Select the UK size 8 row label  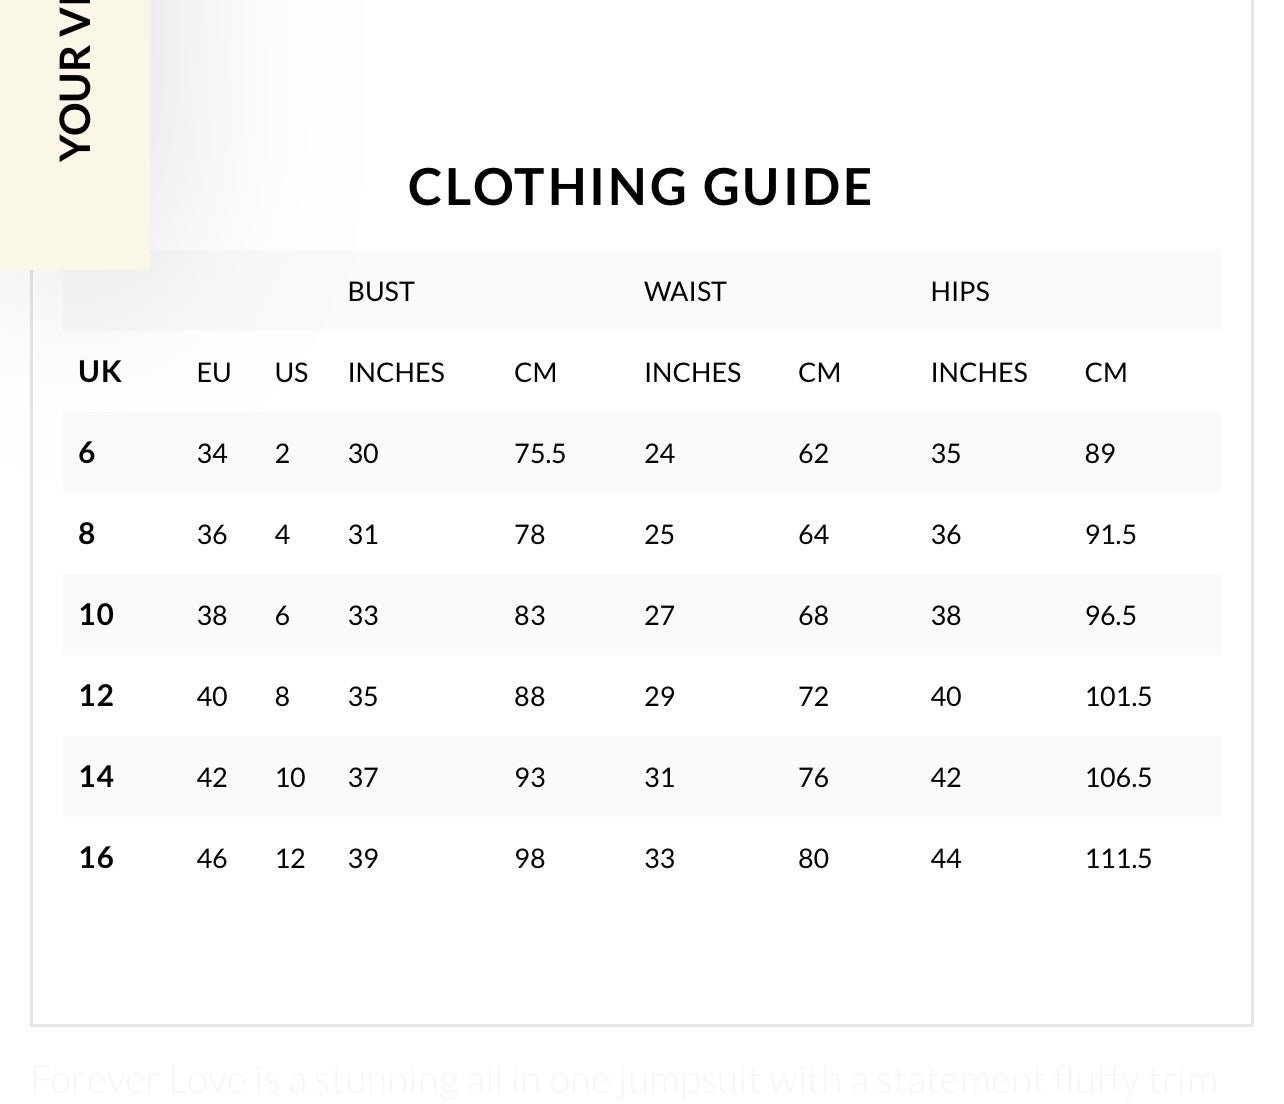point(87,534)
